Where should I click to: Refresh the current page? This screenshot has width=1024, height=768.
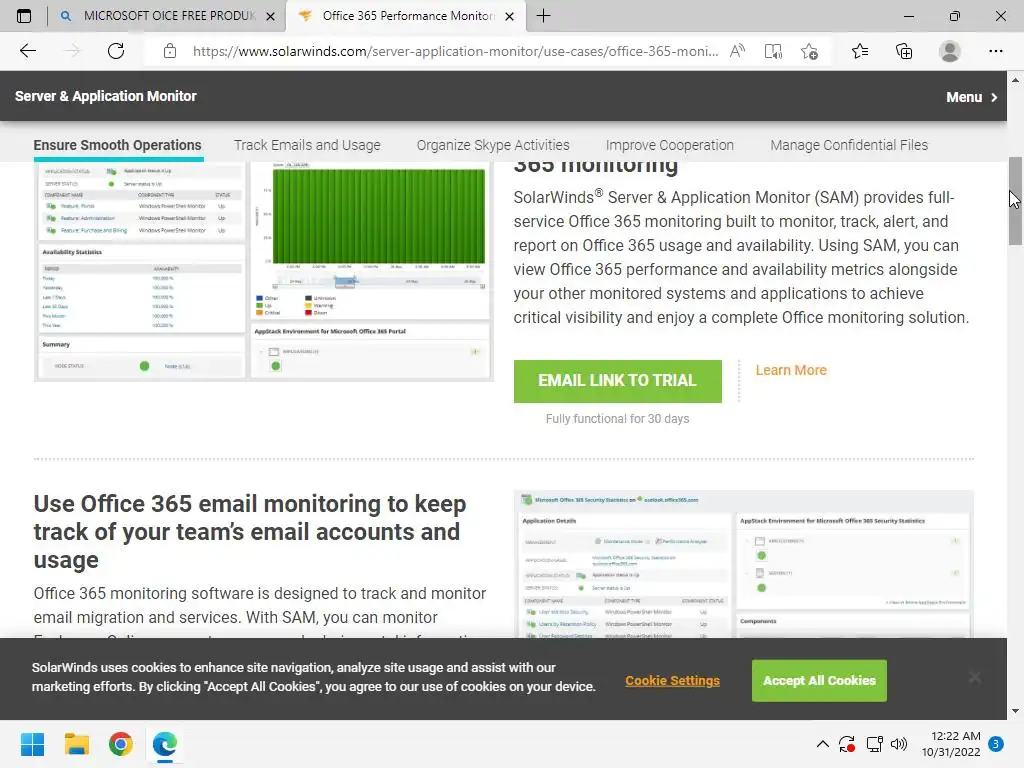pos(116,51)
